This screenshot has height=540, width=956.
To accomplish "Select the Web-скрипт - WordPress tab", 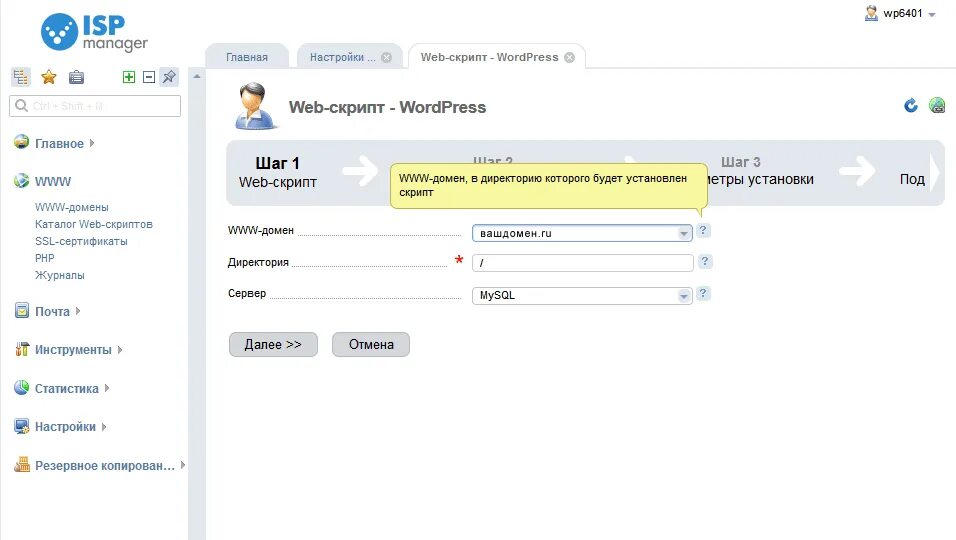I will 490,57.
